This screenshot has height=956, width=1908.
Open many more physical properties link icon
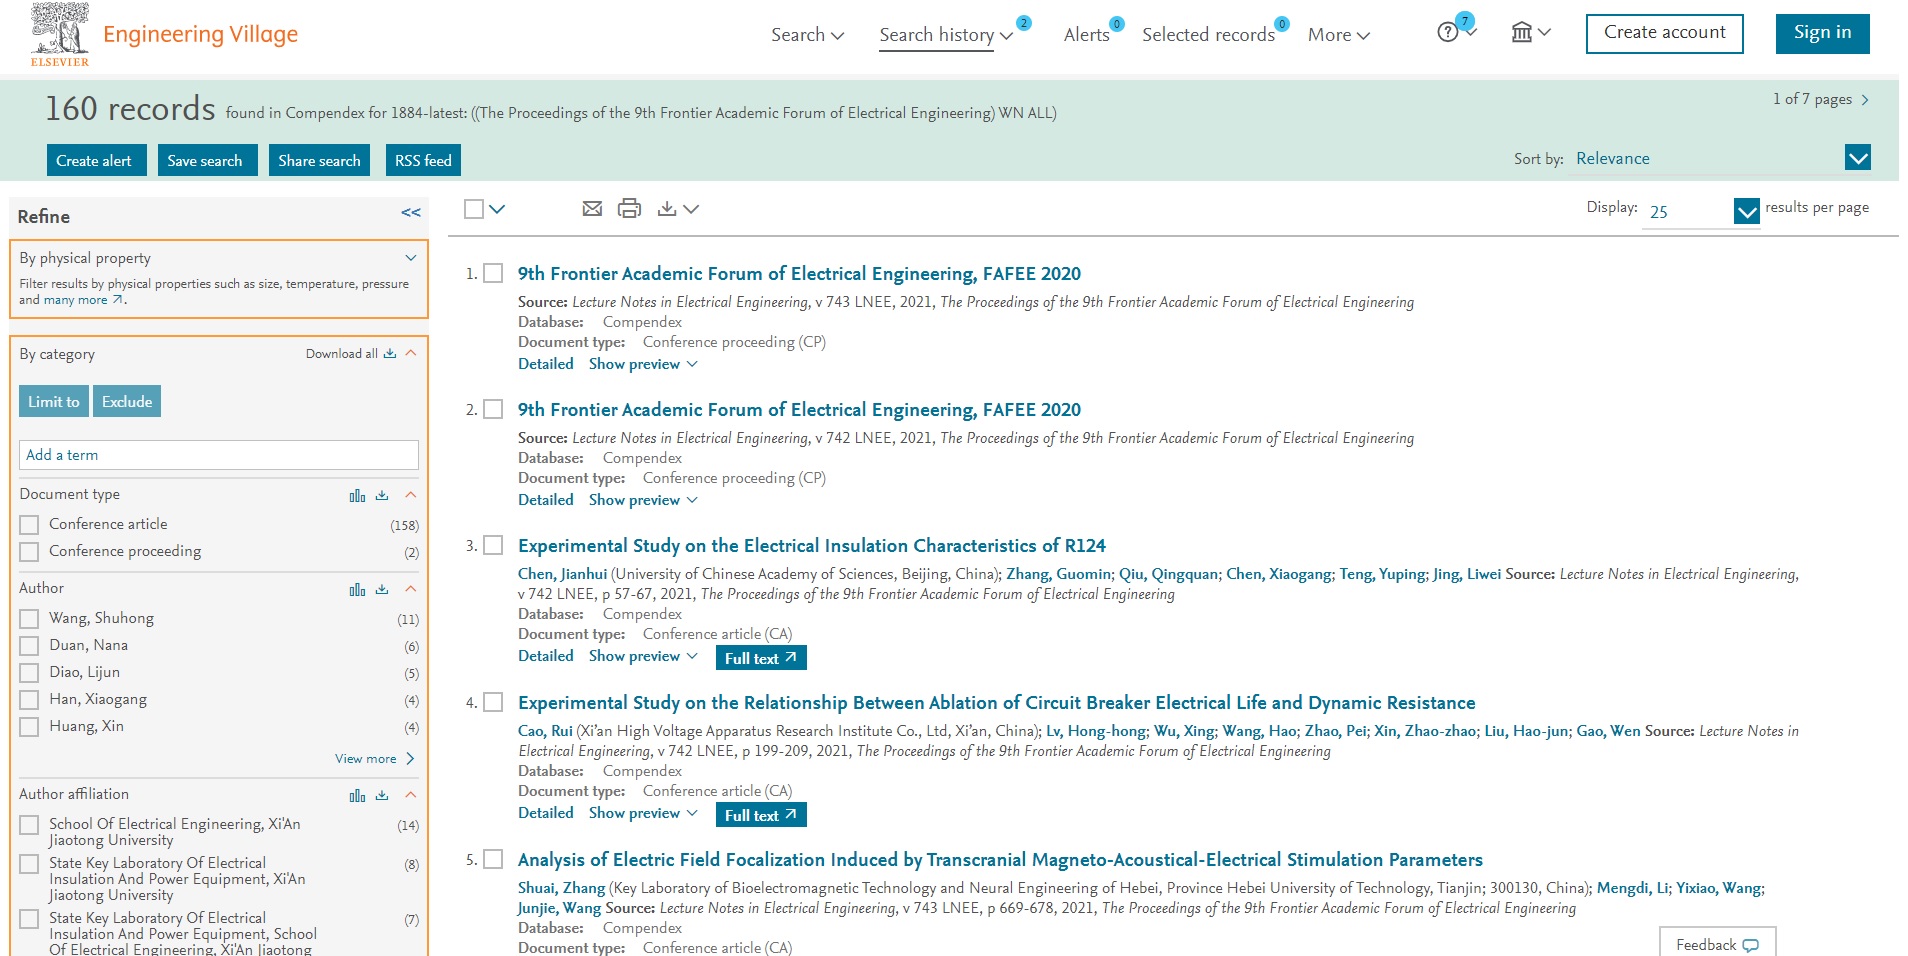click(117, 300)
